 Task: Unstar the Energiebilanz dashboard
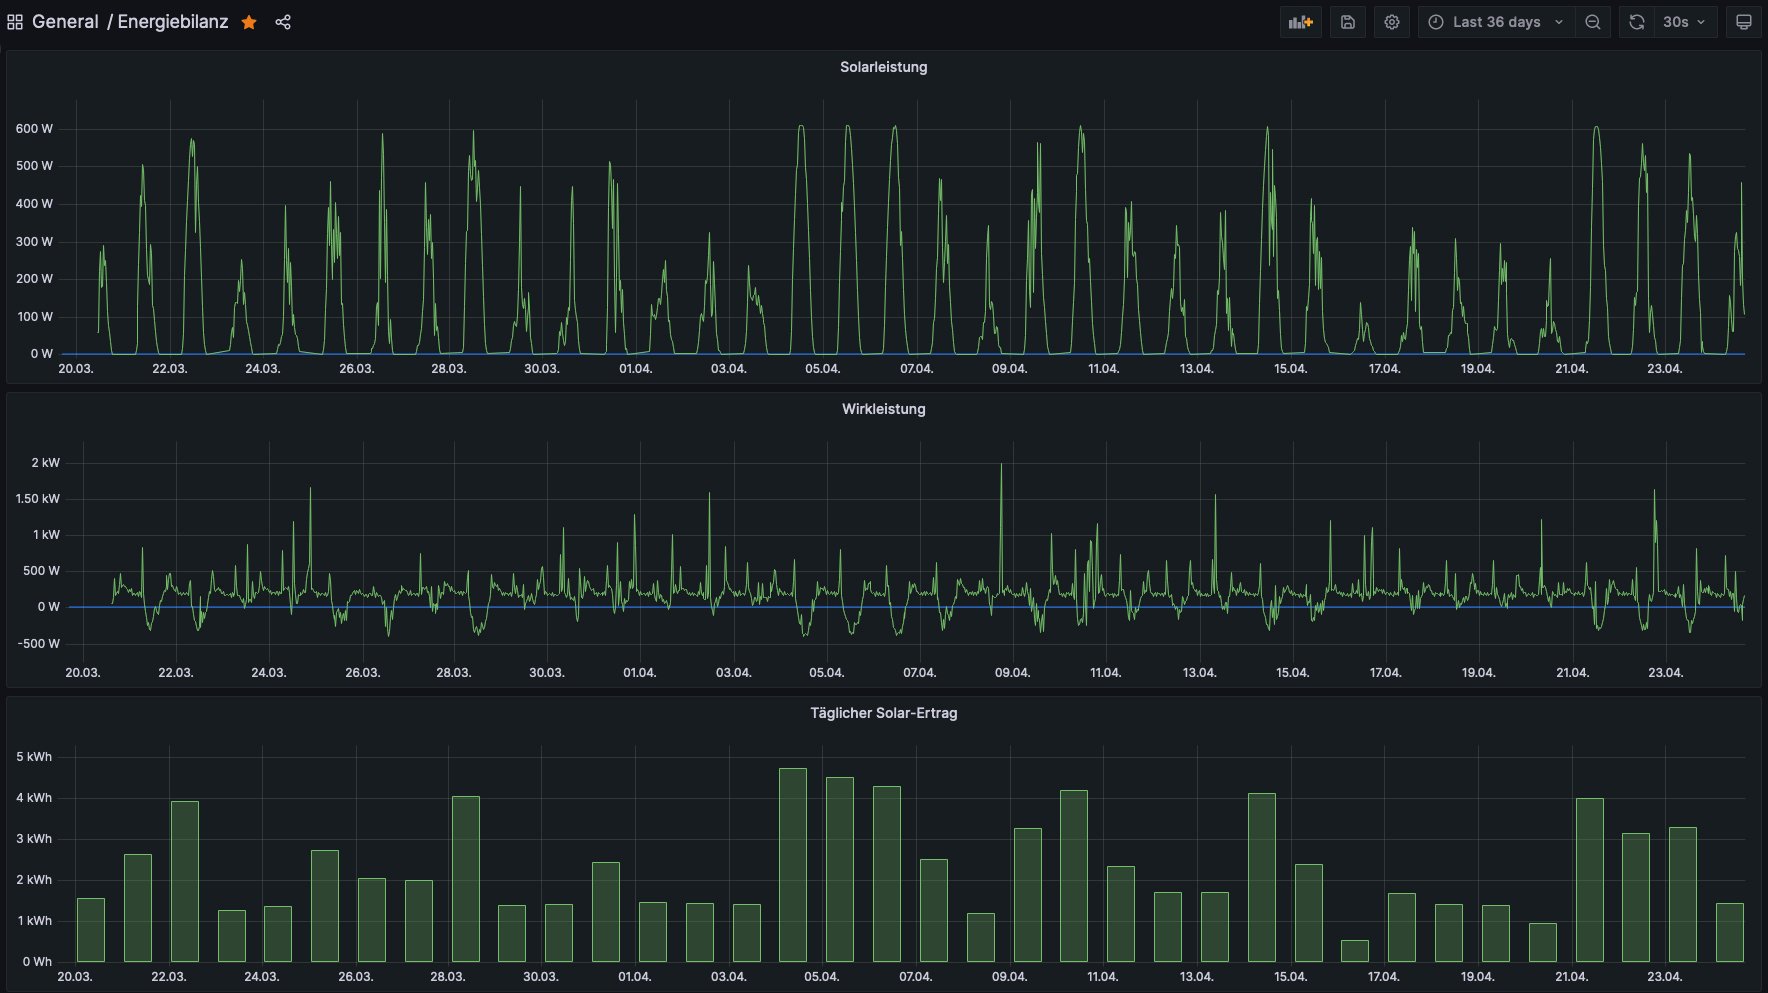(249, 22)
